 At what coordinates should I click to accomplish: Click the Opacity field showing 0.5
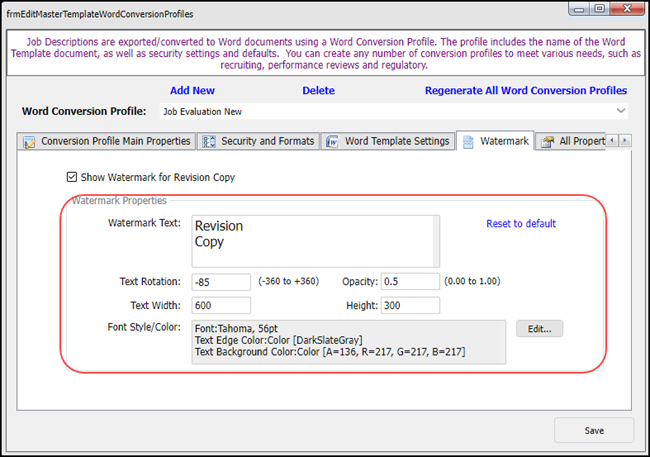coord(410,282)
